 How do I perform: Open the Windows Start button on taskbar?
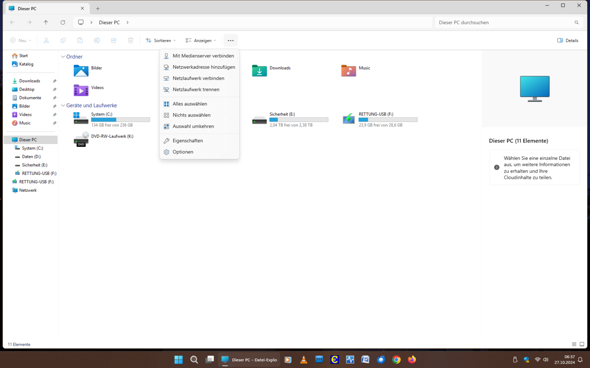pyautogui.click(x=178, y=360)
